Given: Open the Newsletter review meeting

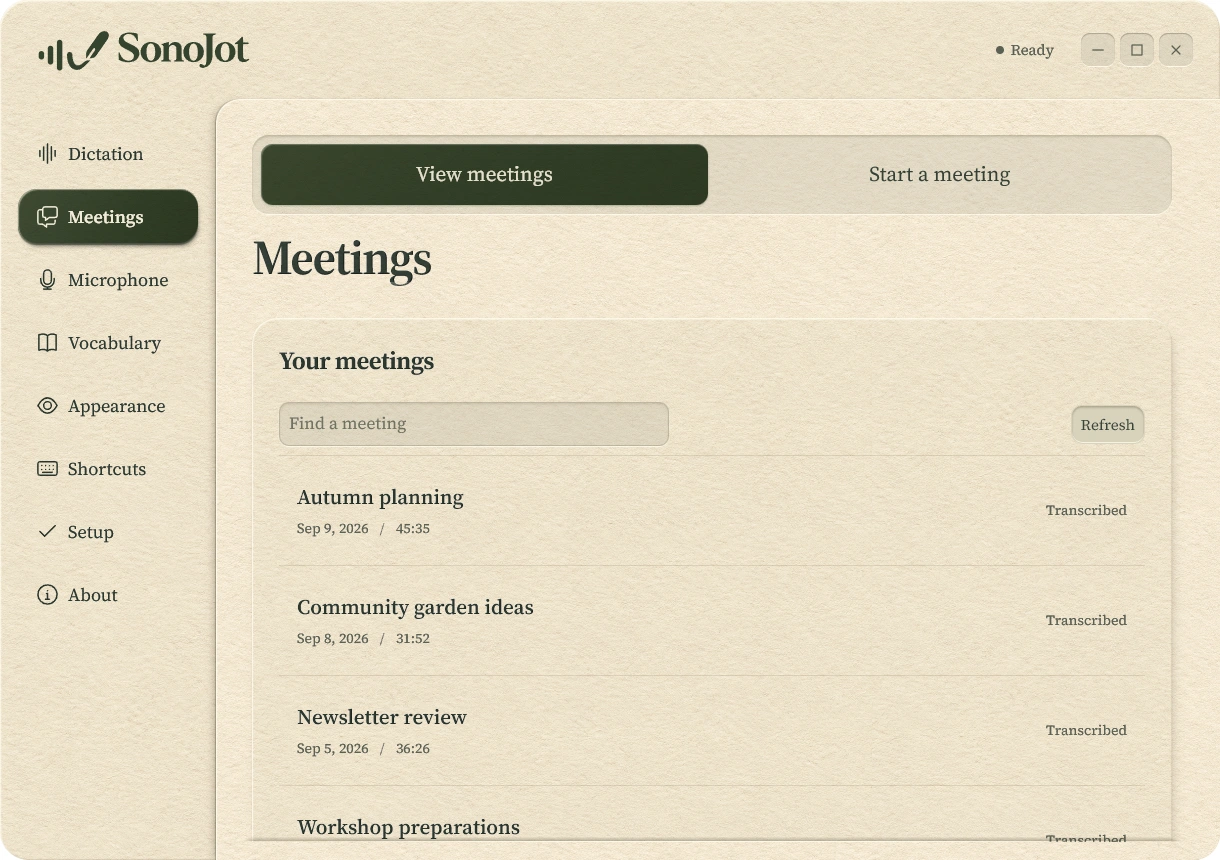Looking at the screenshot, I should [x=711, y=731].
